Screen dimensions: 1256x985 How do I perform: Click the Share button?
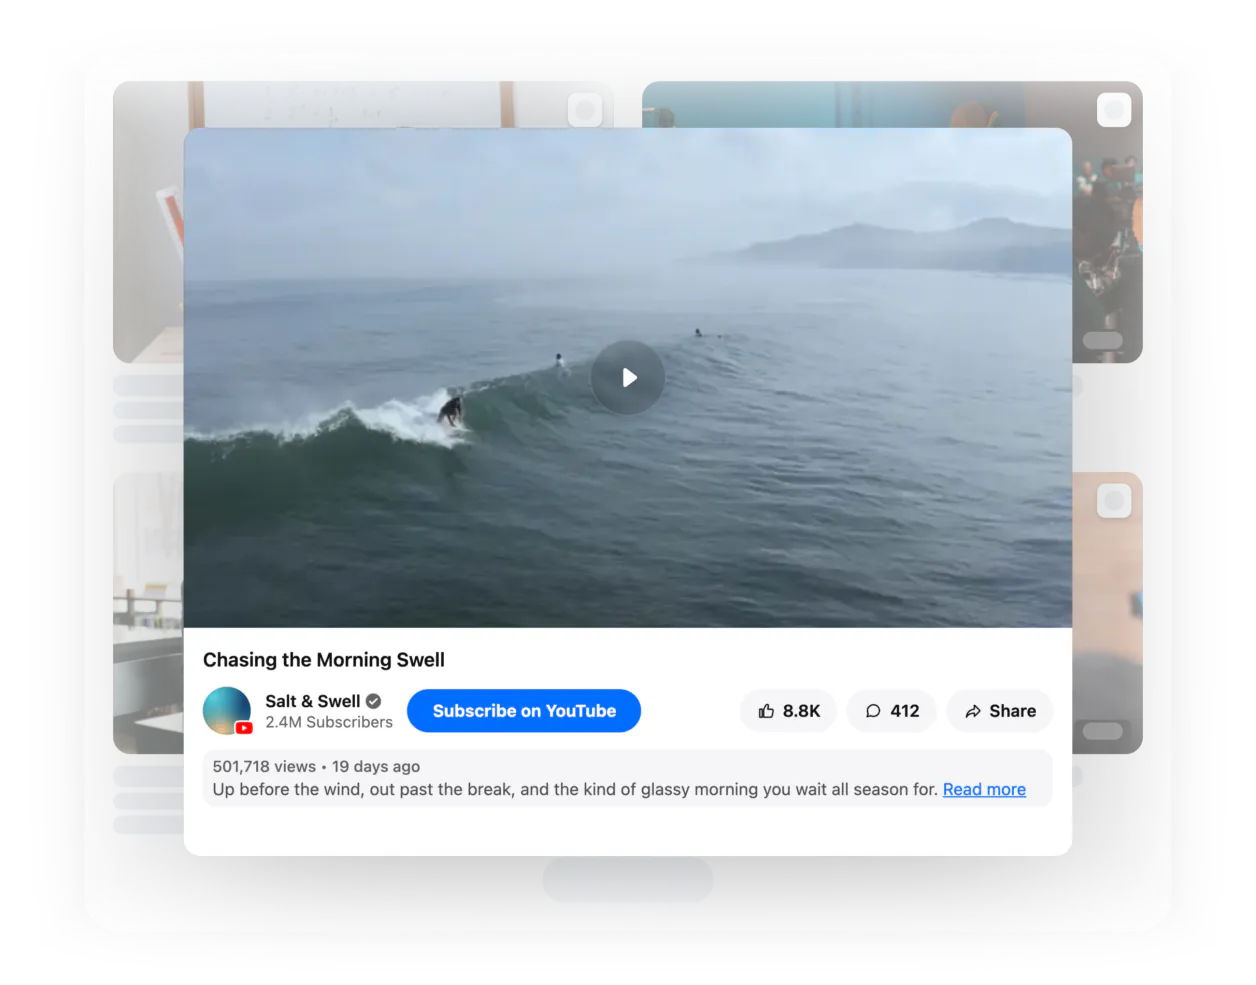pyautogui.click(x=1000, y=711)
